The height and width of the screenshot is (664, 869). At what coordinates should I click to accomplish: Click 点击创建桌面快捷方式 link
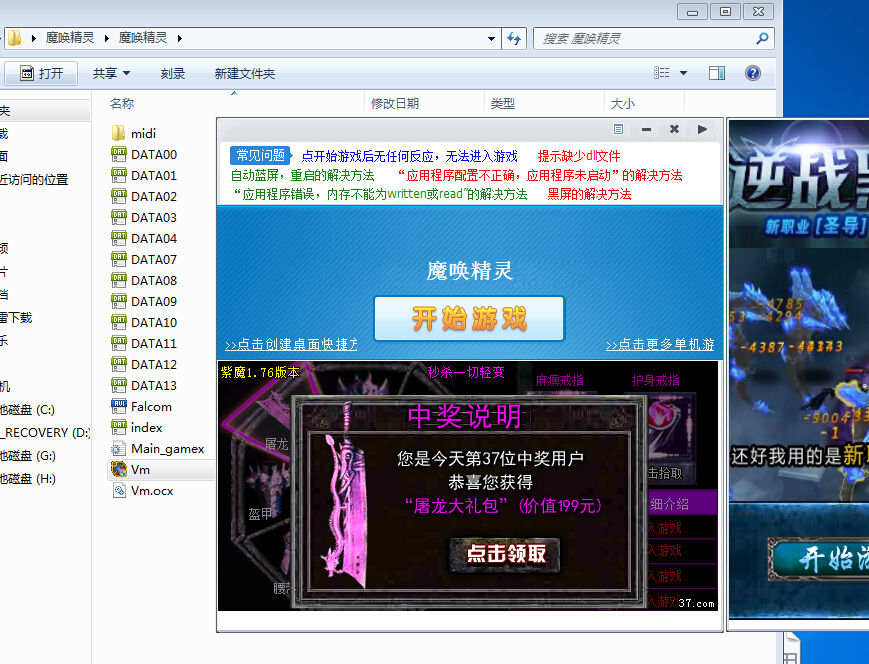pyautogui.click(x=291, y=344)
